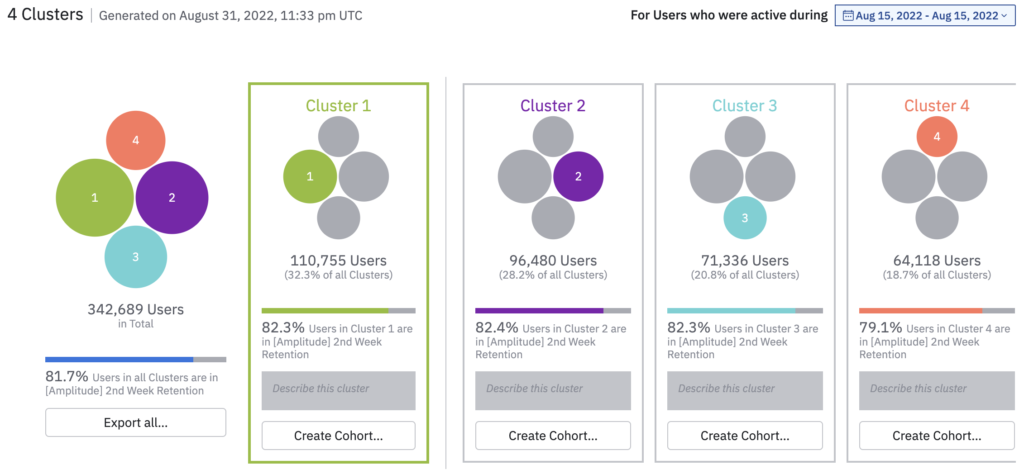Click Export all button
The width and height of the screenshot is (1024, 474).
[136, 422]
